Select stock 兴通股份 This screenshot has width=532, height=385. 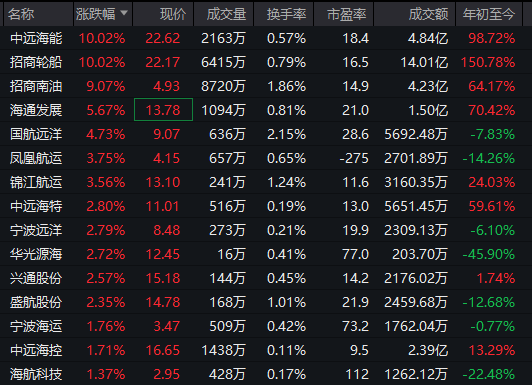point(36,278)
